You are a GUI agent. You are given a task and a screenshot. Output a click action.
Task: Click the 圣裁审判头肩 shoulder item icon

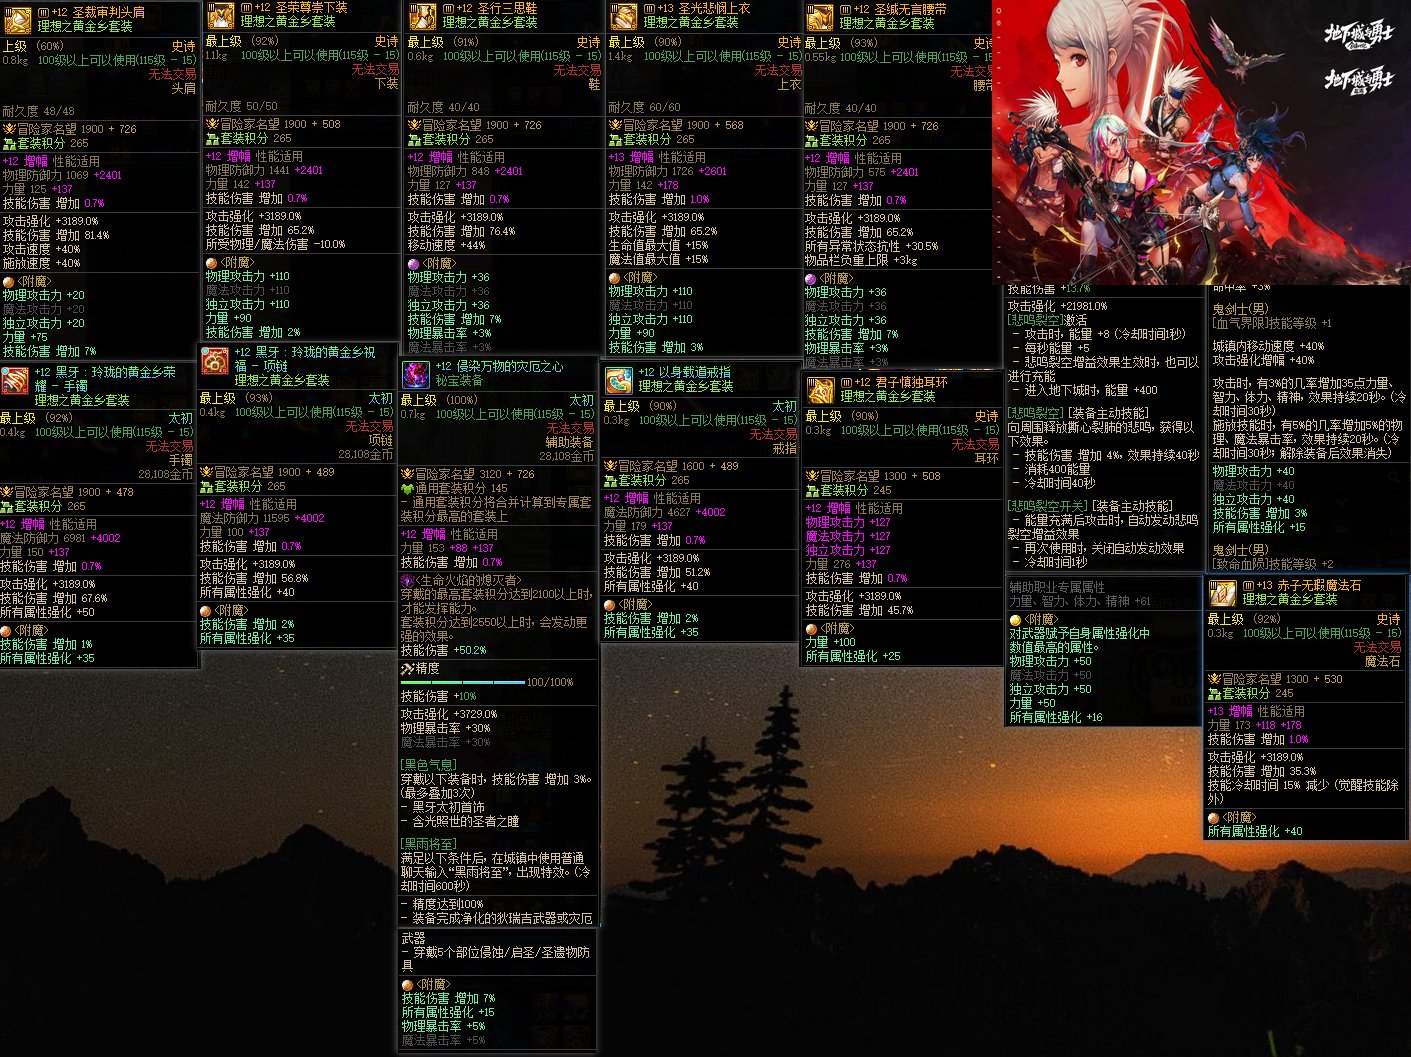17,20
